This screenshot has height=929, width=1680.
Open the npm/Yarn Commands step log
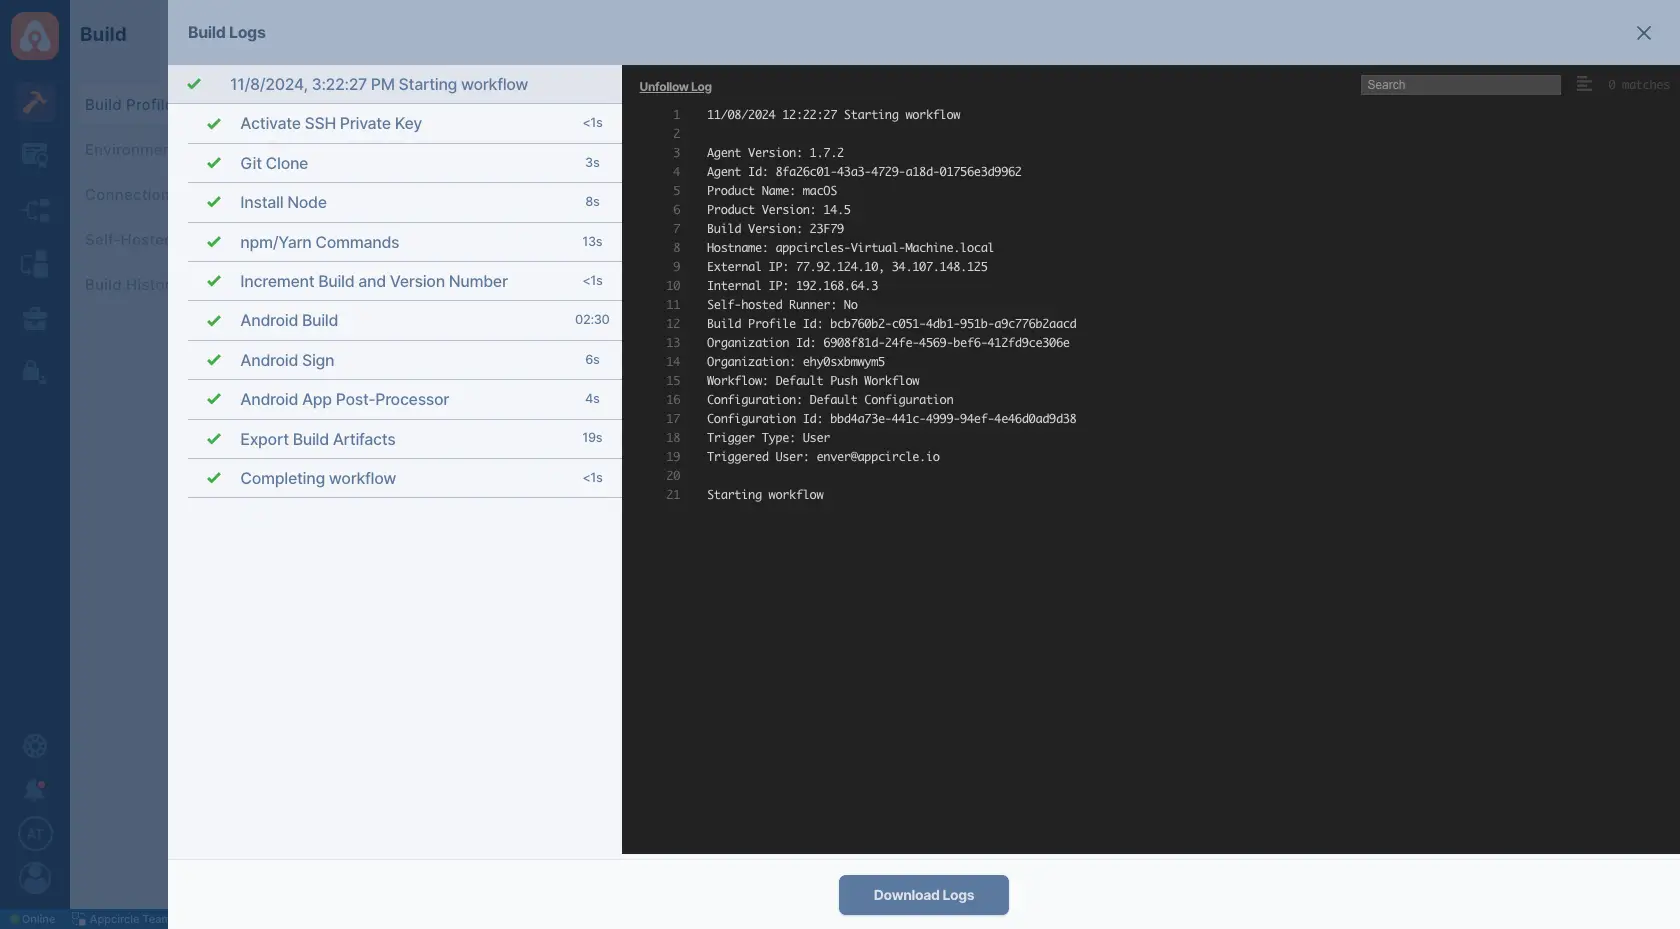(x=405, y=242)
